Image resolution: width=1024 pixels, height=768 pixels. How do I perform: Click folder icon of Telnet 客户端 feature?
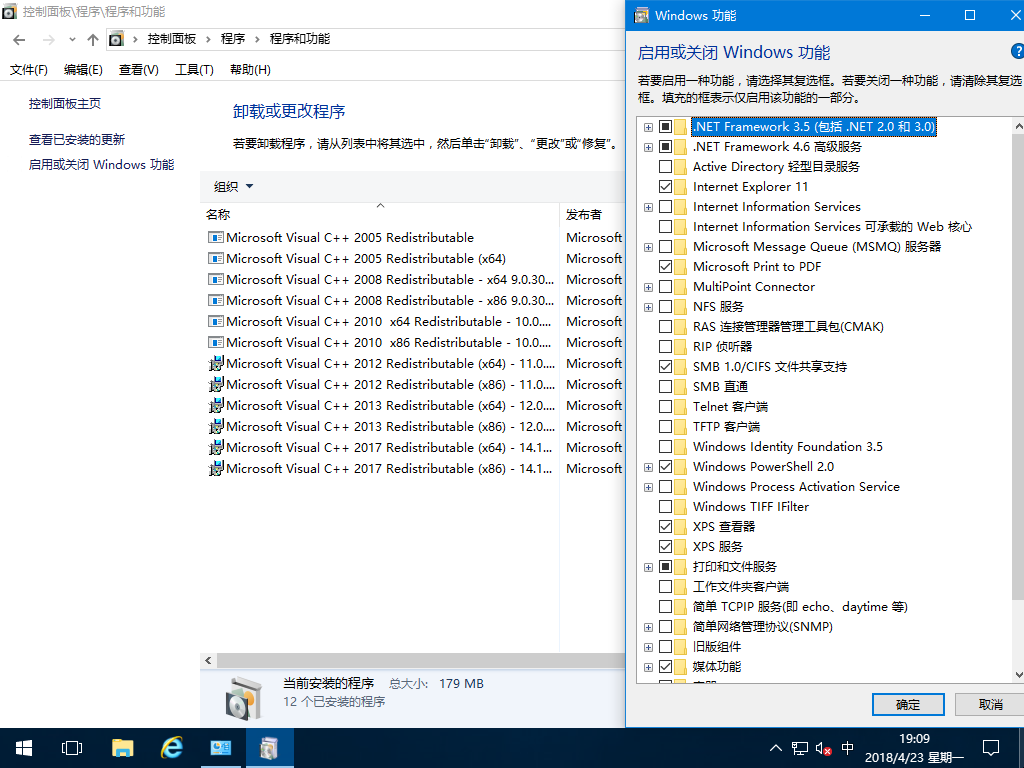(x=680, y=407)
